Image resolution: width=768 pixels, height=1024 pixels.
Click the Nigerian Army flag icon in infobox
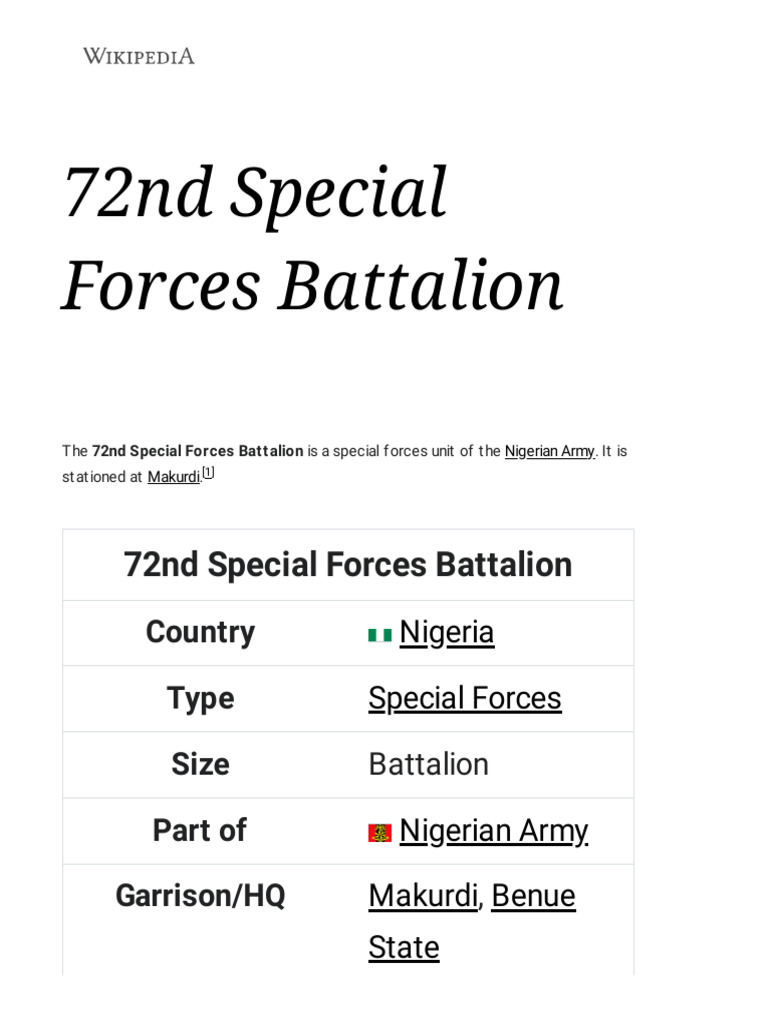point(380,832)
